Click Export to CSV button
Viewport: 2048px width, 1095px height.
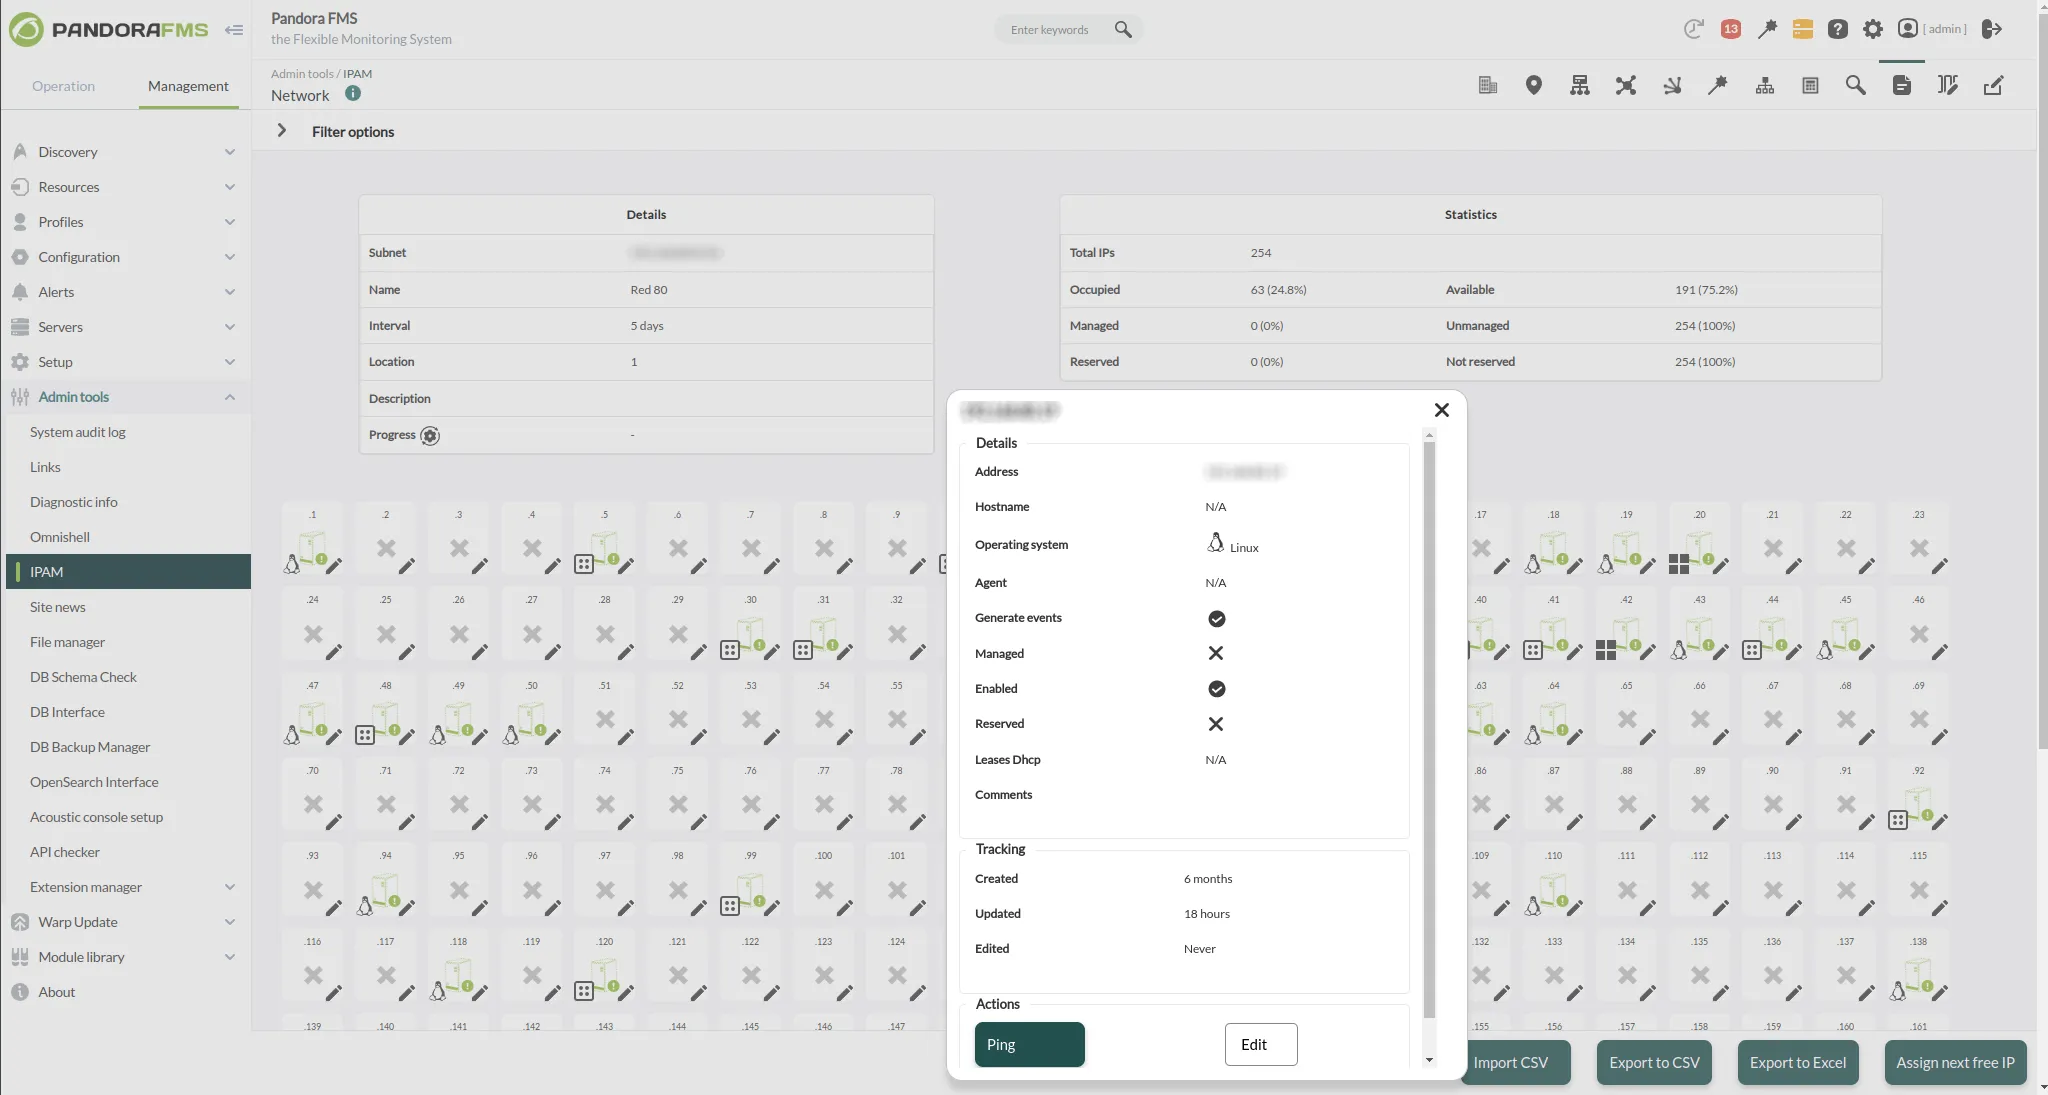1654,1062
